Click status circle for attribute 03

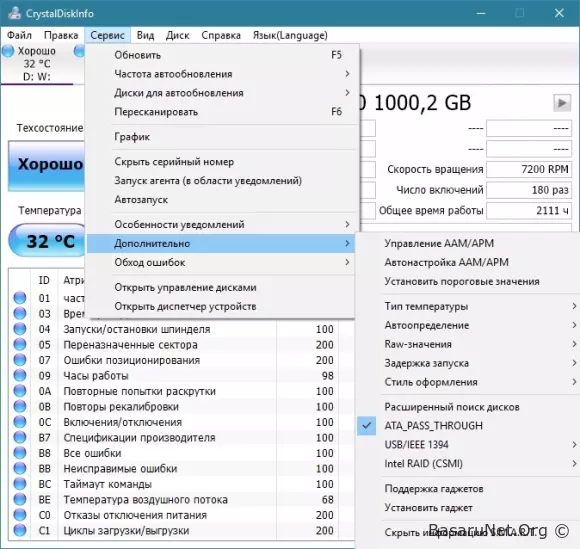20,313
